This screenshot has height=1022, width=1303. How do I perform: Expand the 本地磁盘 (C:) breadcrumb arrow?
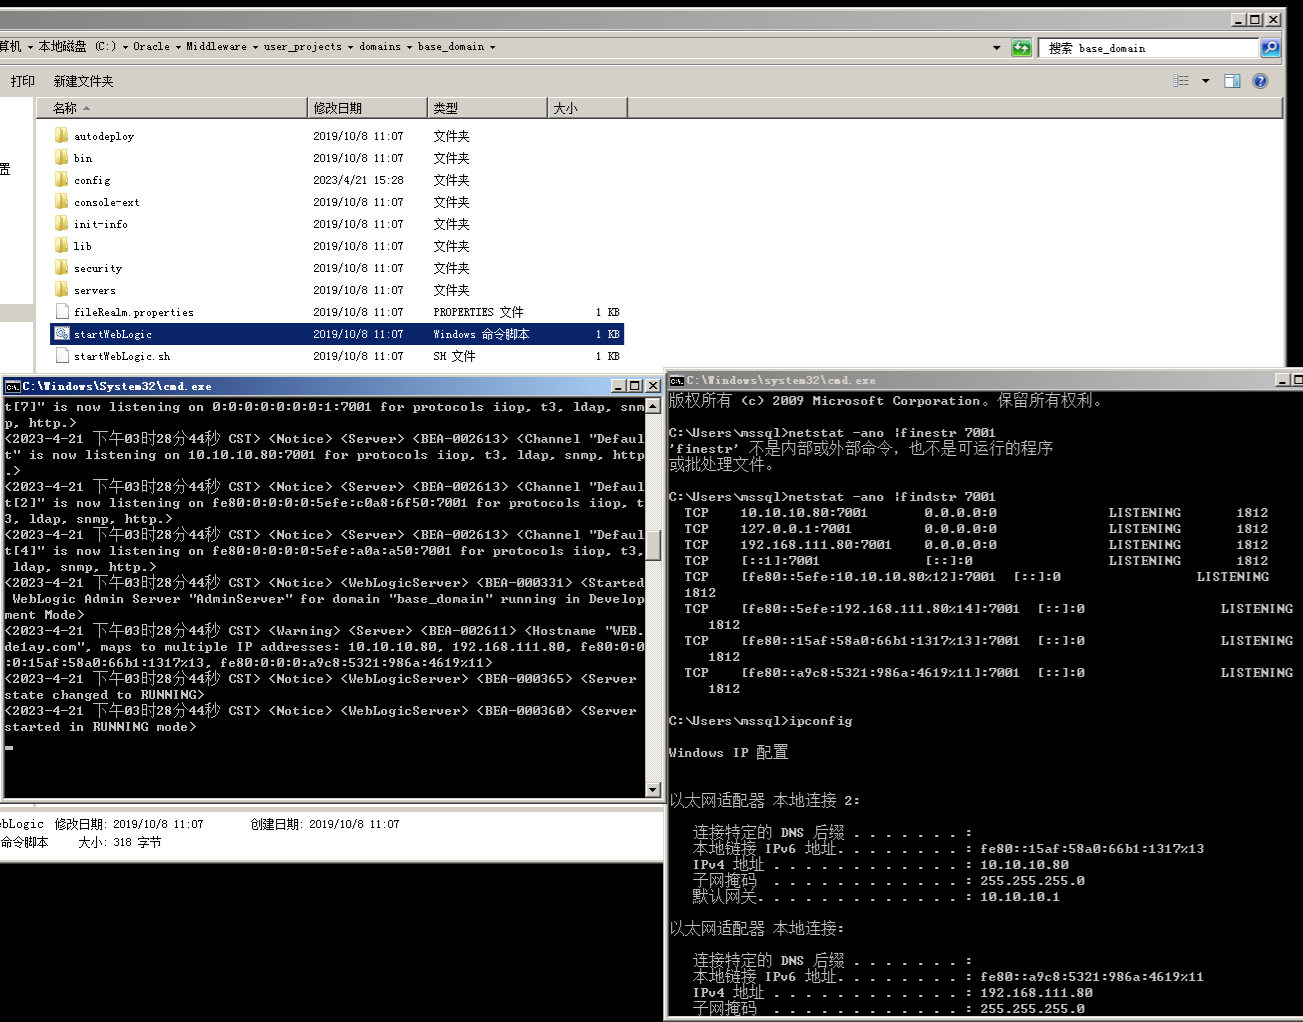point(125,47)
